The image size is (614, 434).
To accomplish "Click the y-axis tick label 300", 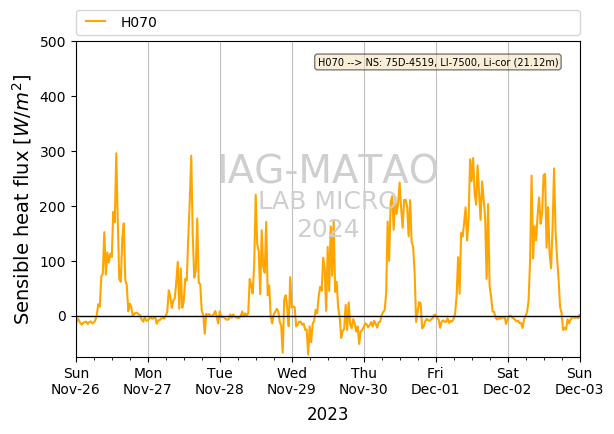I will [x=53, y=152].
